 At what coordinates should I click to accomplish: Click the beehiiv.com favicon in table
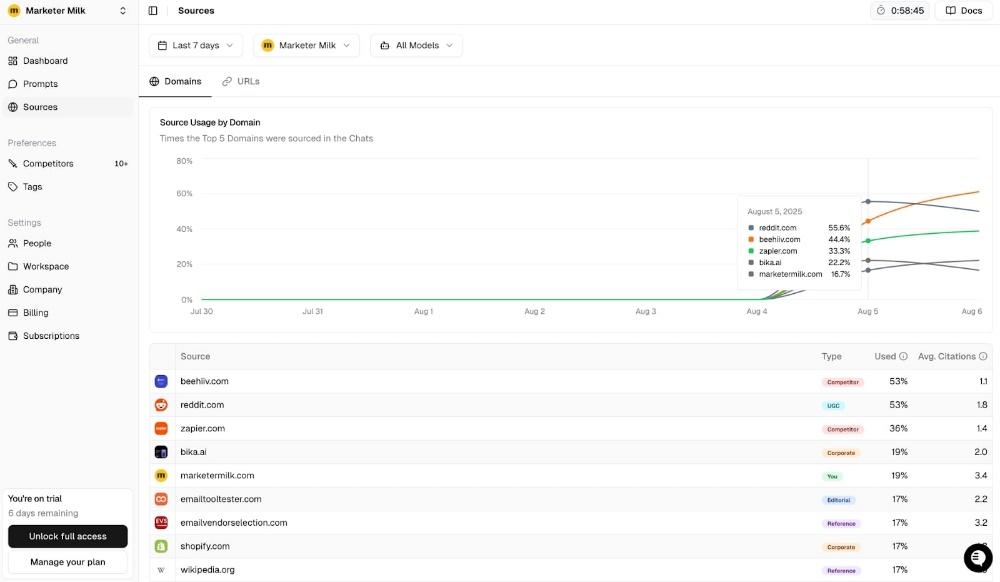click(x=161, y=381)
